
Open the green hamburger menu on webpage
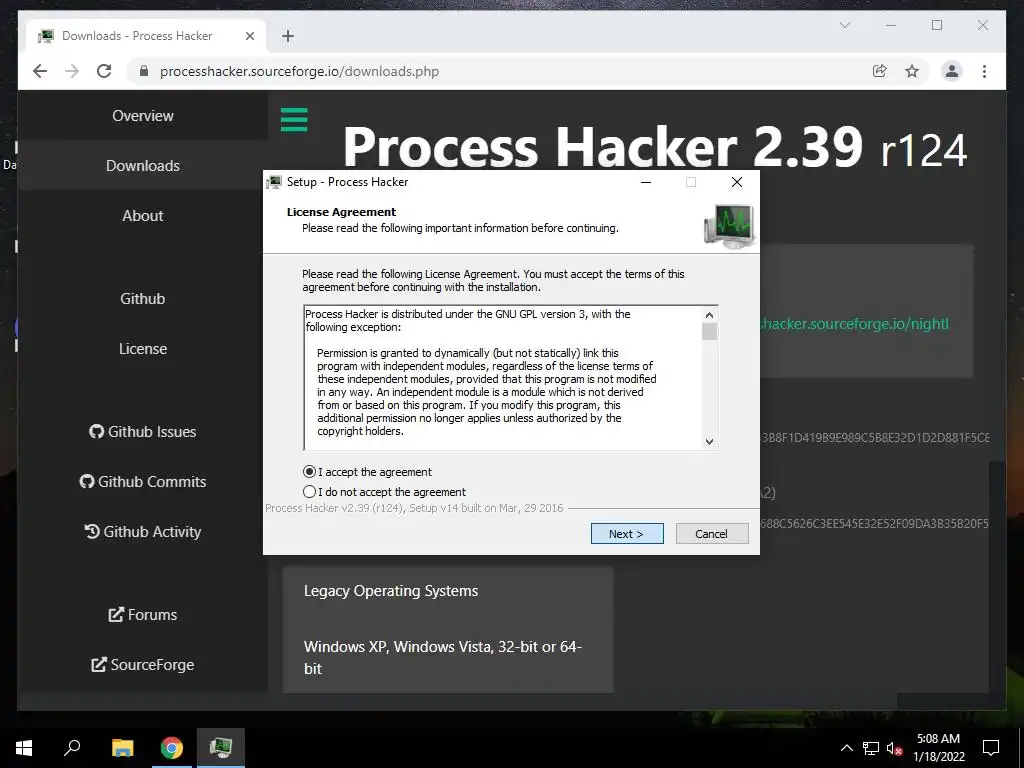294,120
